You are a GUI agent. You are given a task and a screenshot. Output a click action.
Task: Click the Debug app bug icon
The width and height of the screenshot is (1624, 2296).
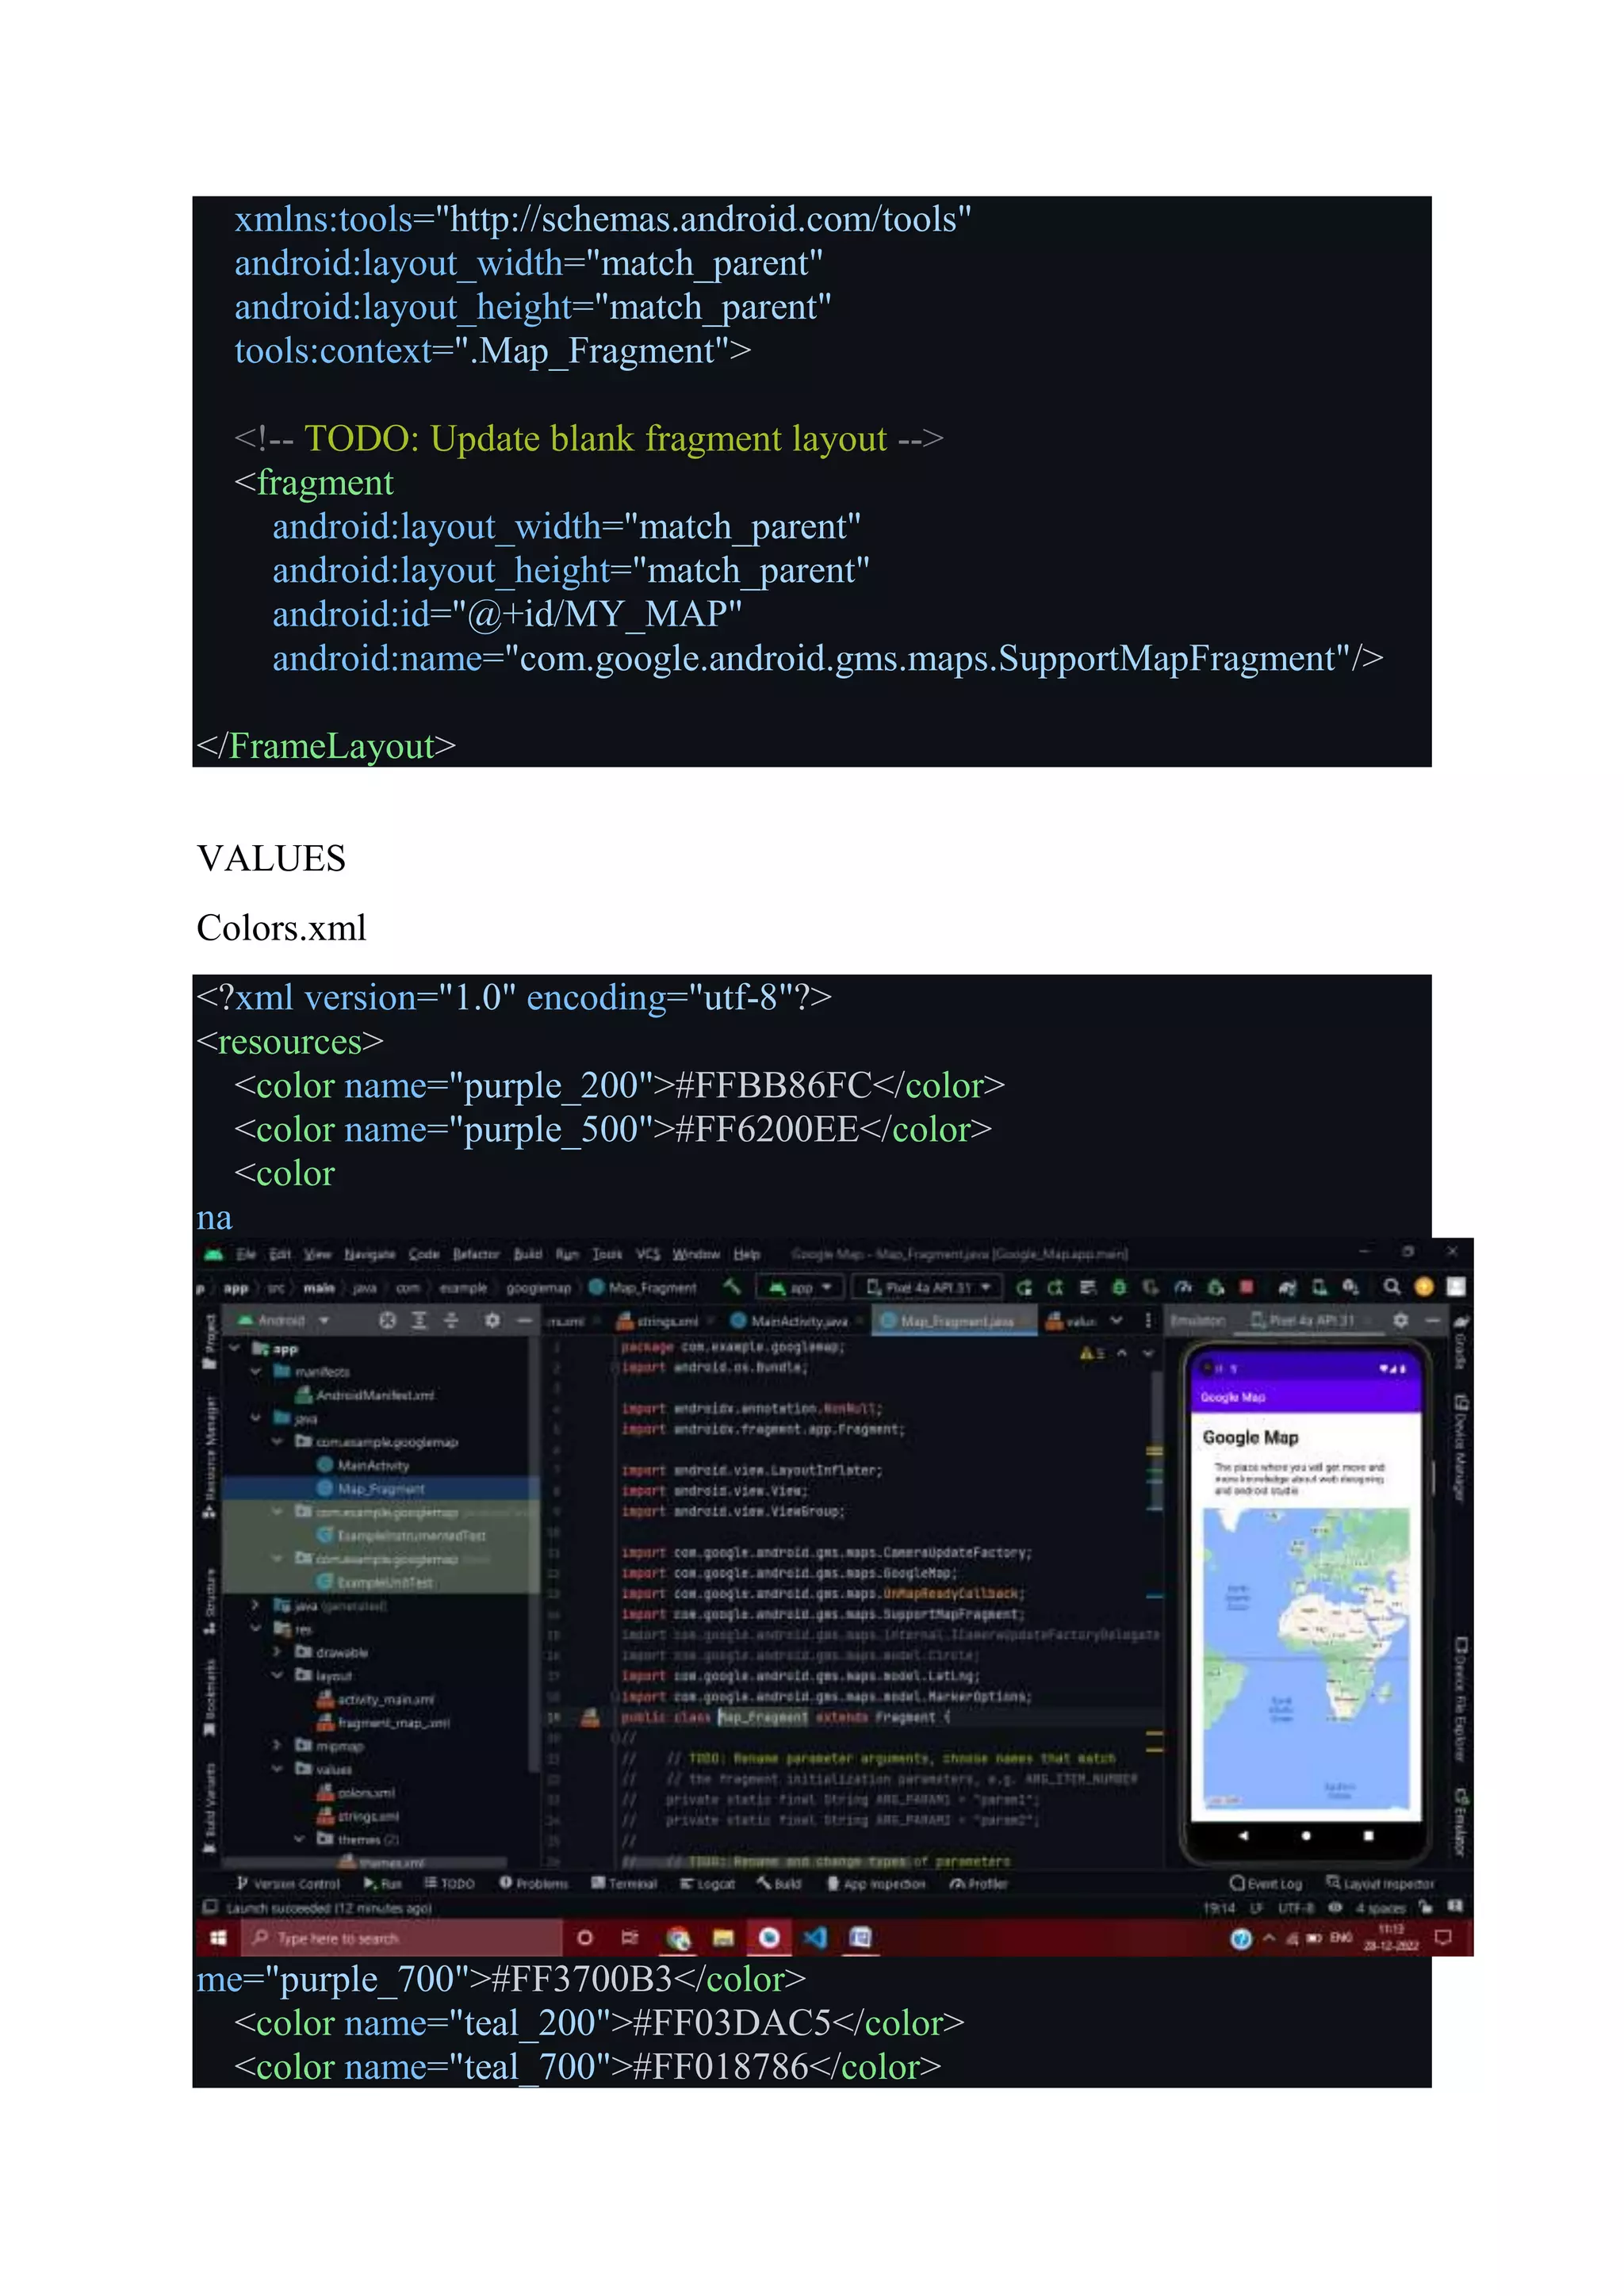(1119, 1287)
